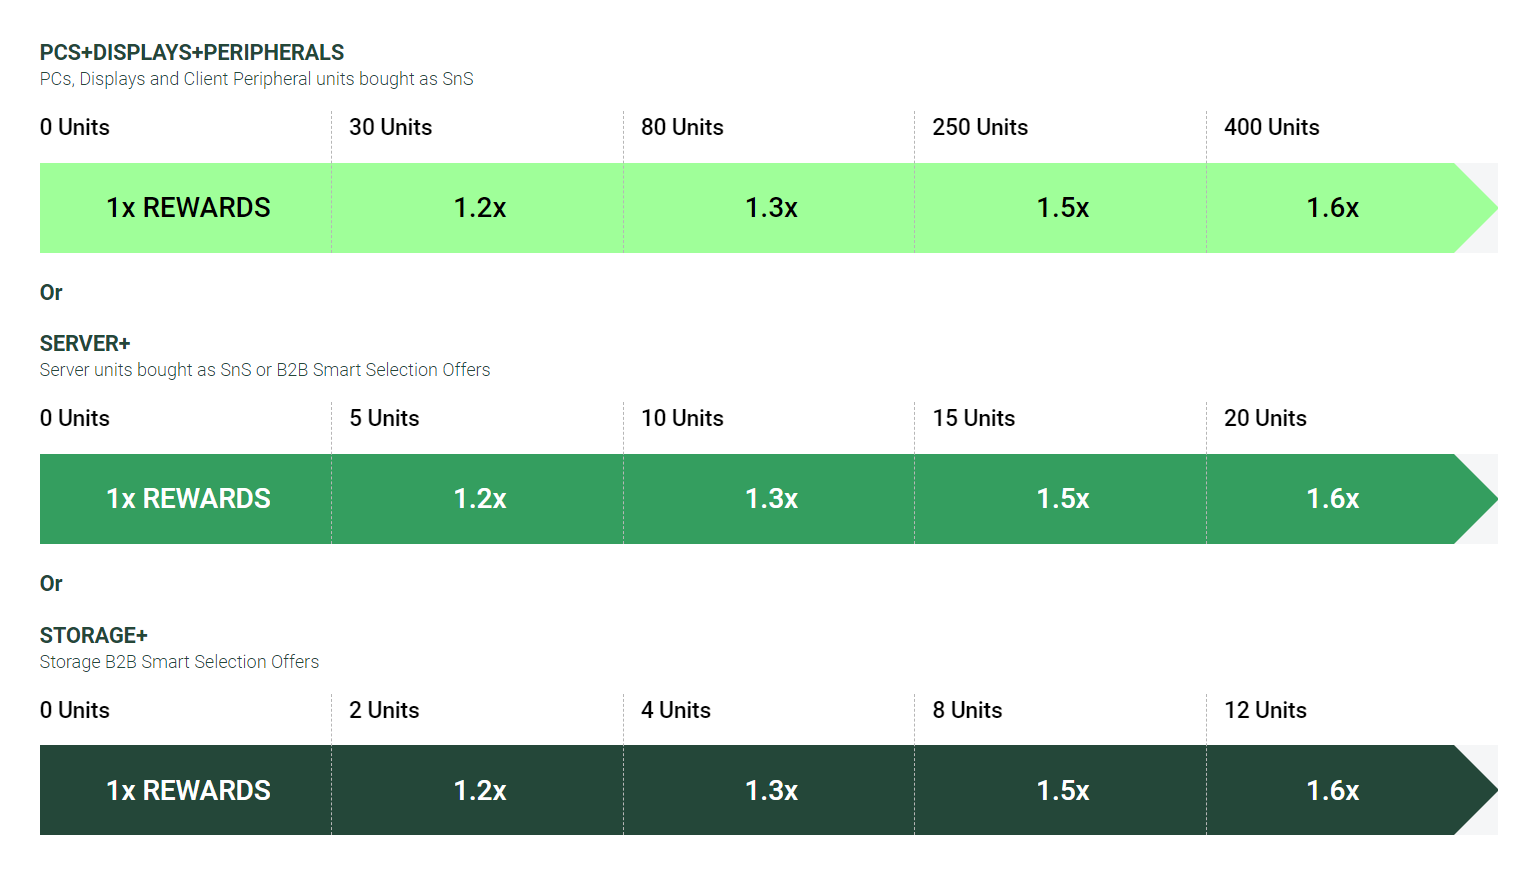This screenshot has width=1524, height=871.
Task: Select the Storage 1x REWARDS segment
Action: pyautogui.click(x=188, y=791)
